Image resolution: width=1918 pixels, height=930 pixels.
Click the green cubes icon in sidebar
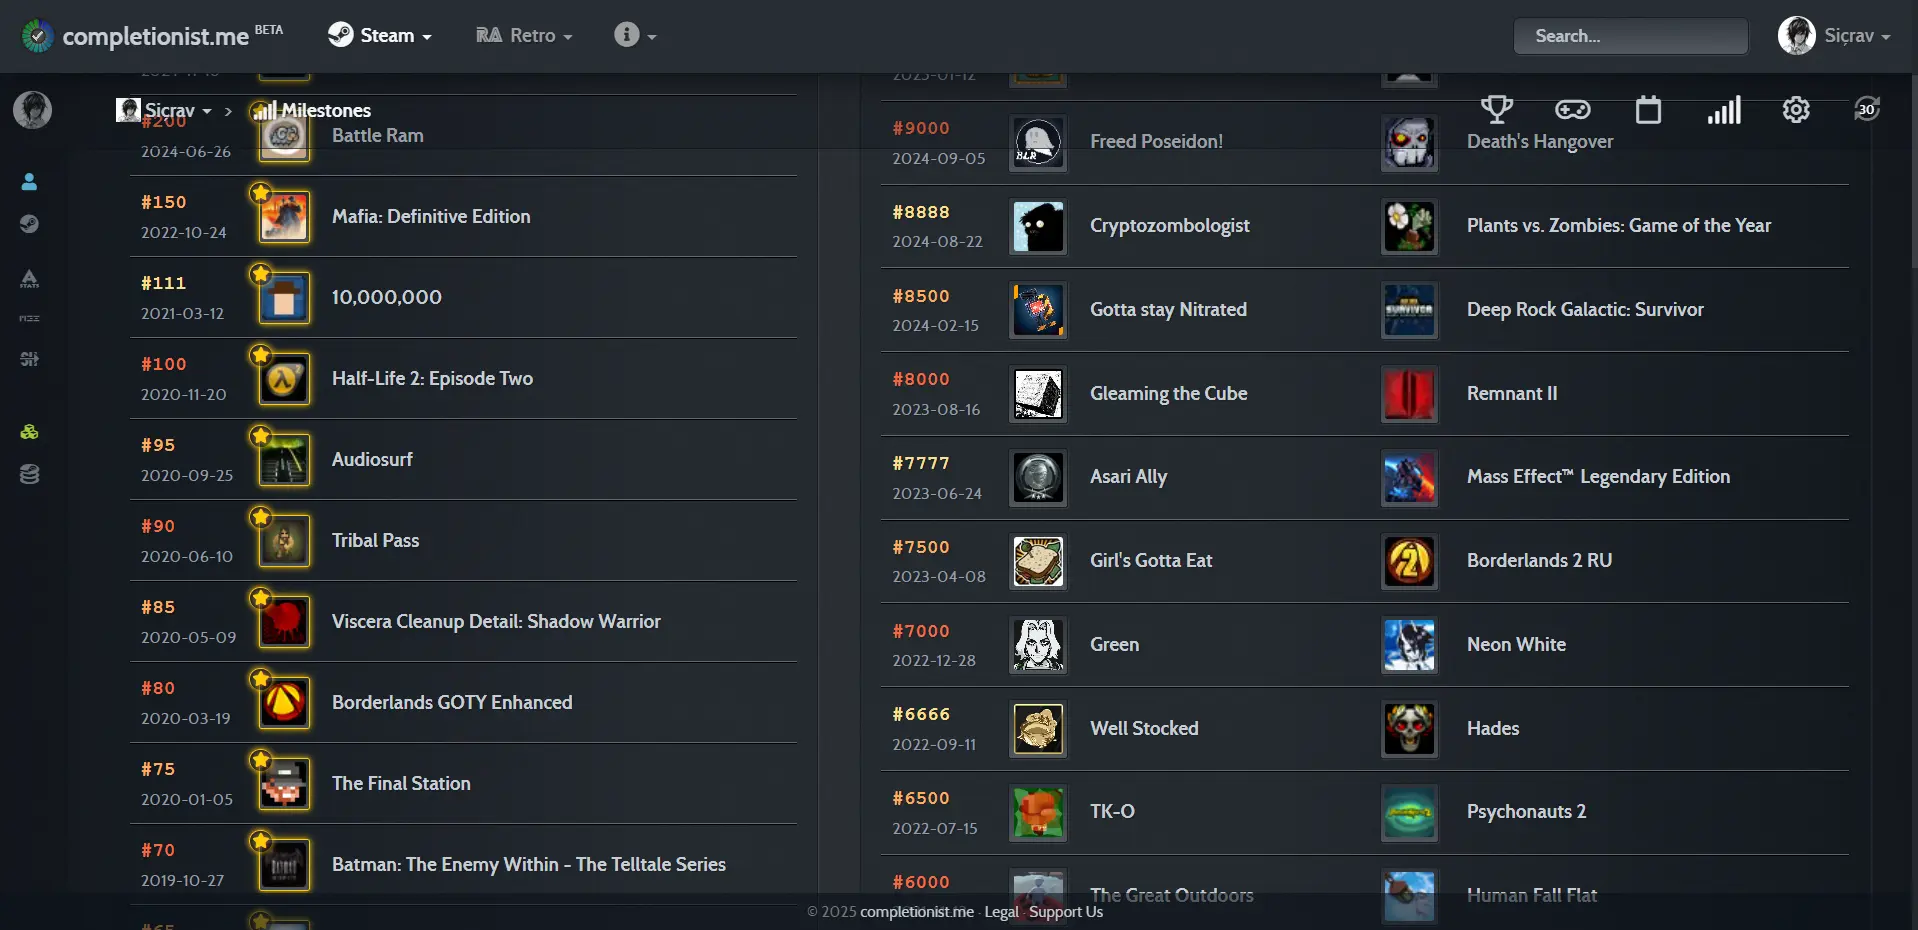29,432
